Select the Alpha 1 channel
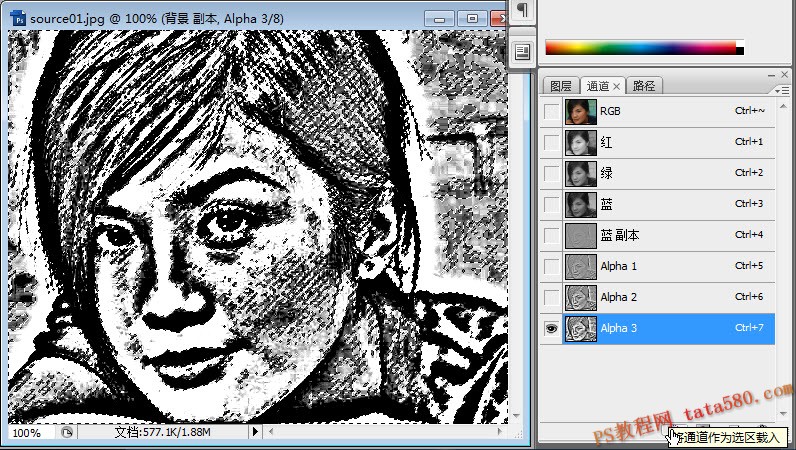Viewport: 796px width, 450px height. (657, 266)
